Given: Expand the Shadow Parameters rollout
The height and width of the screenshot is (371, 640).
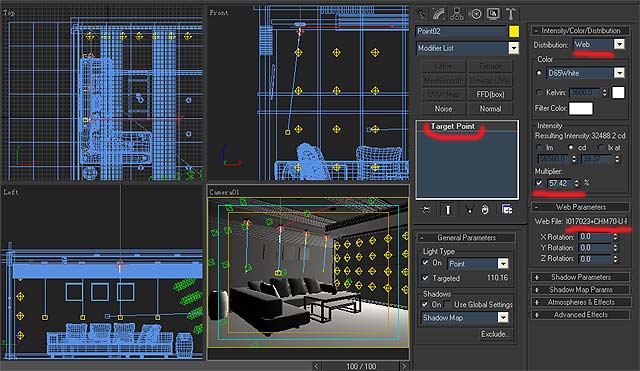Looking at the screenshot, I should 580,277.
